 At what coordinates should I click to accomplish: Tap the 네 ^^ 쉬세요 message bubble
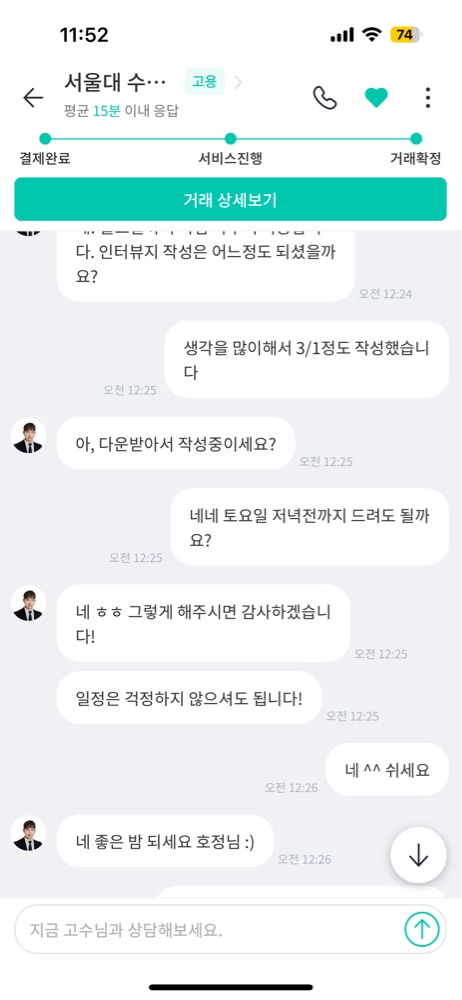(387, 770)
